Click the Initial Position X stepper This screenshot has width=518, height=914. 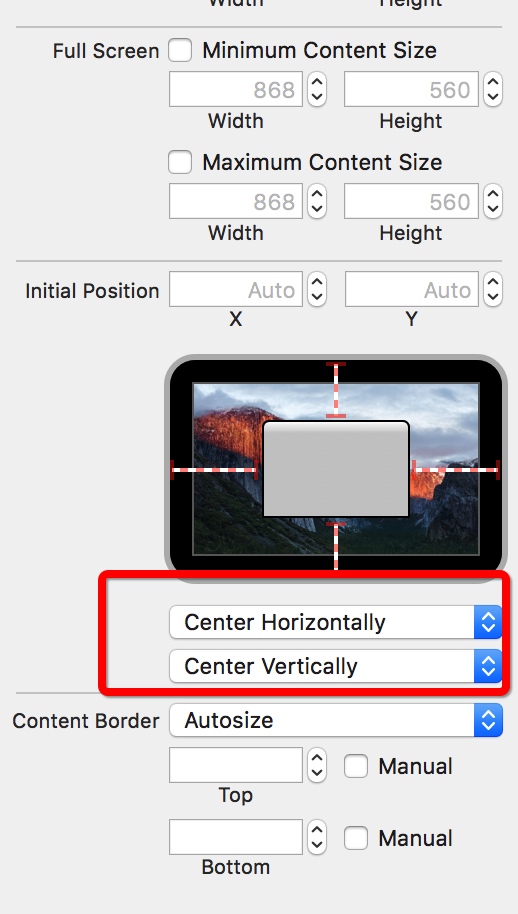point(317,289)
